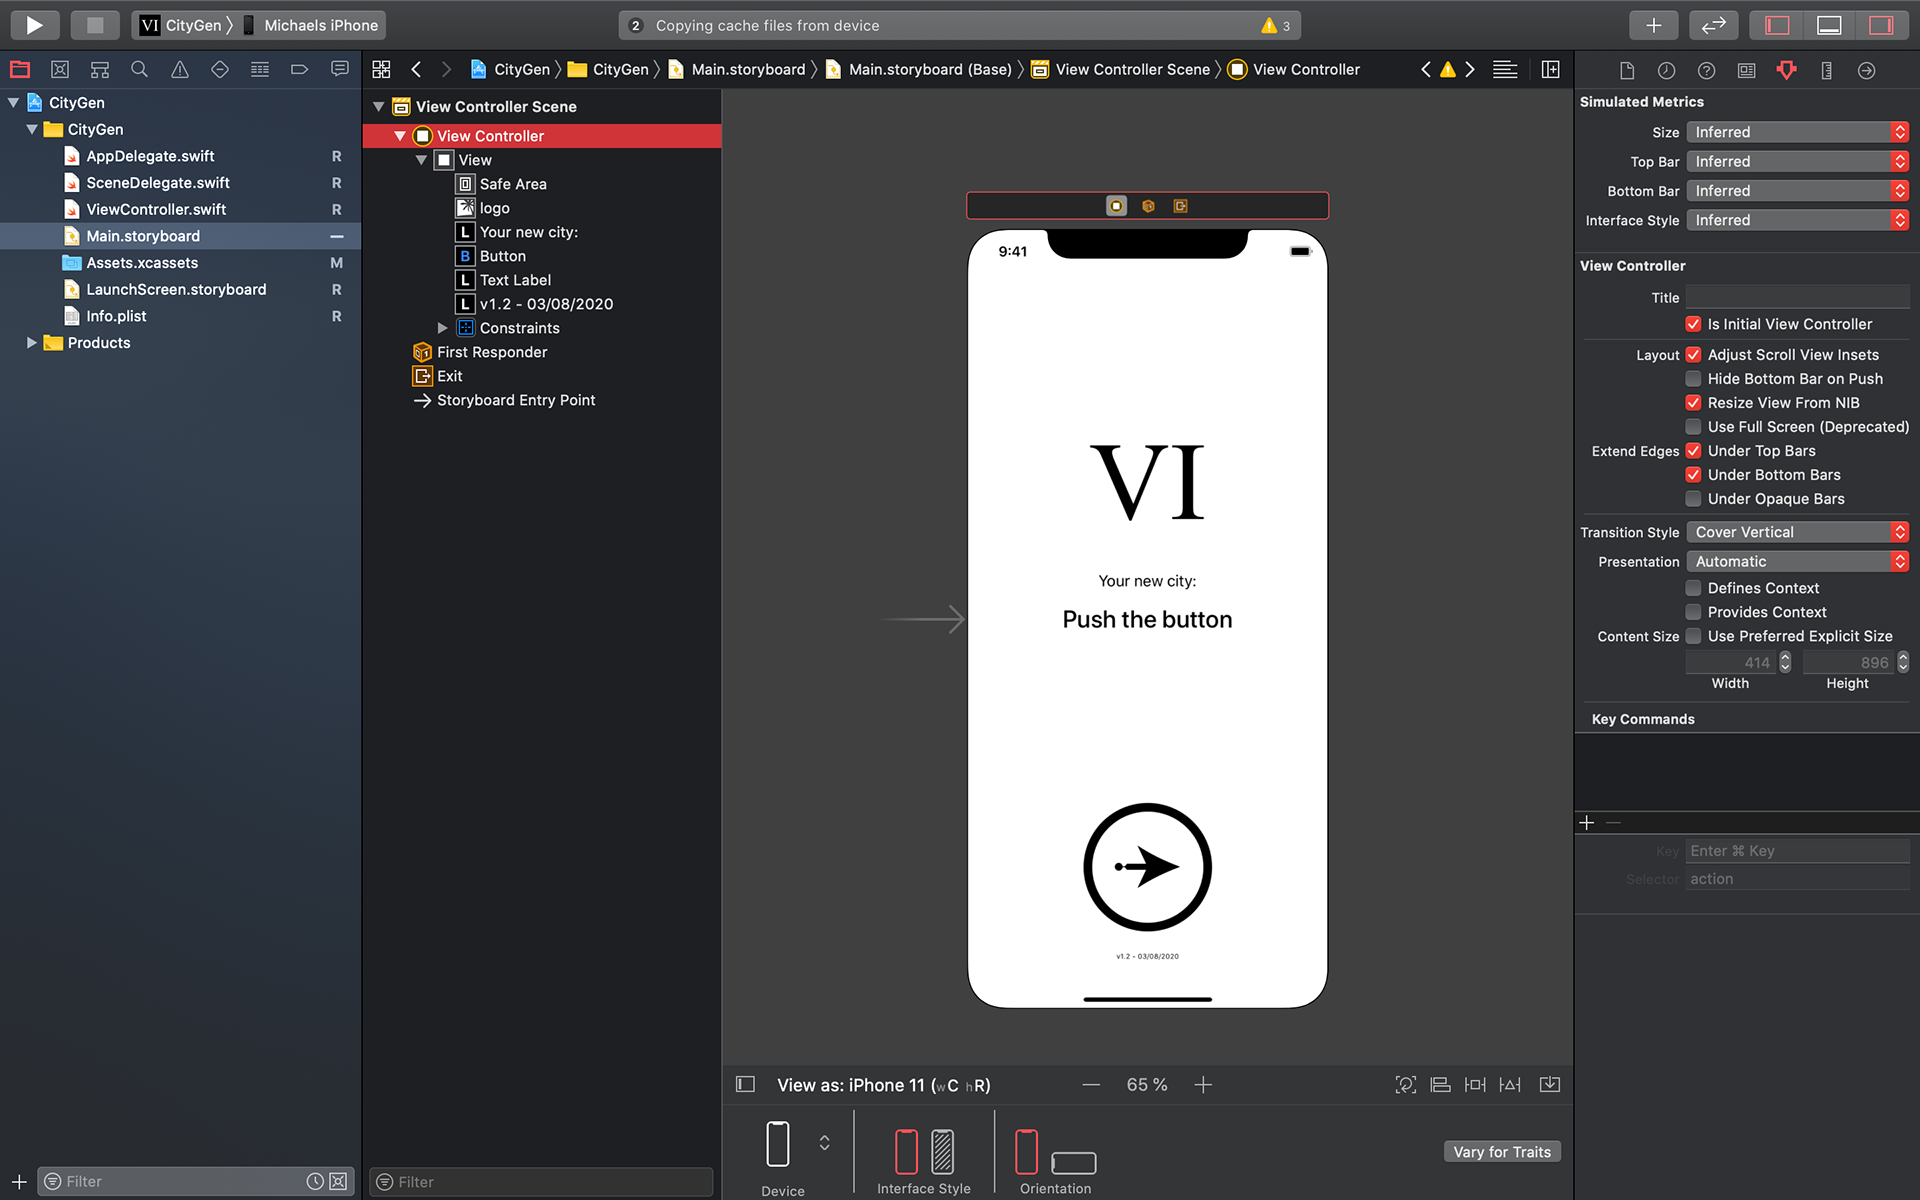Collapse the View Controller Scene
Image resolution: width=1920 pixels, height=1200 pixels.
pyautogui.click(x=378, y=107)
